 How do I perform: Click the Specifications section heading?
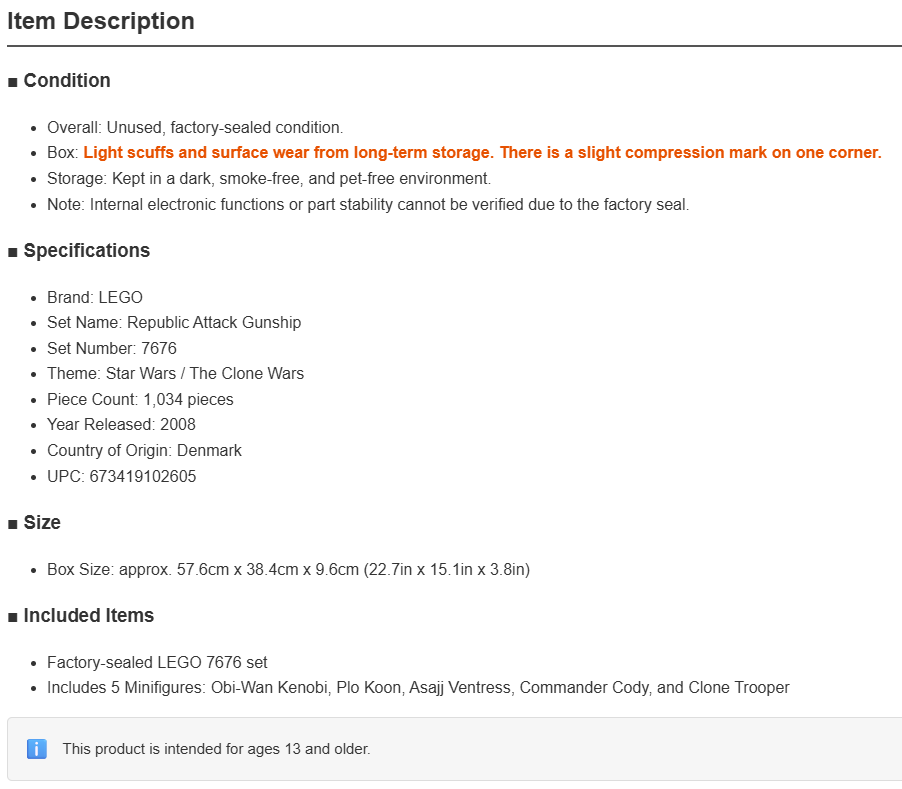[x=86, y=251]
